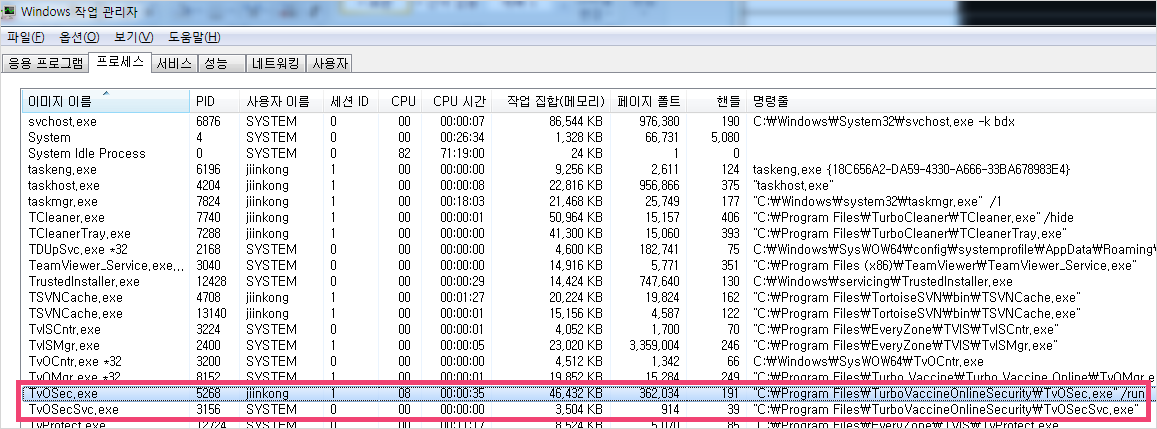Select the taskmgr.exe process

tap(588, 202)
